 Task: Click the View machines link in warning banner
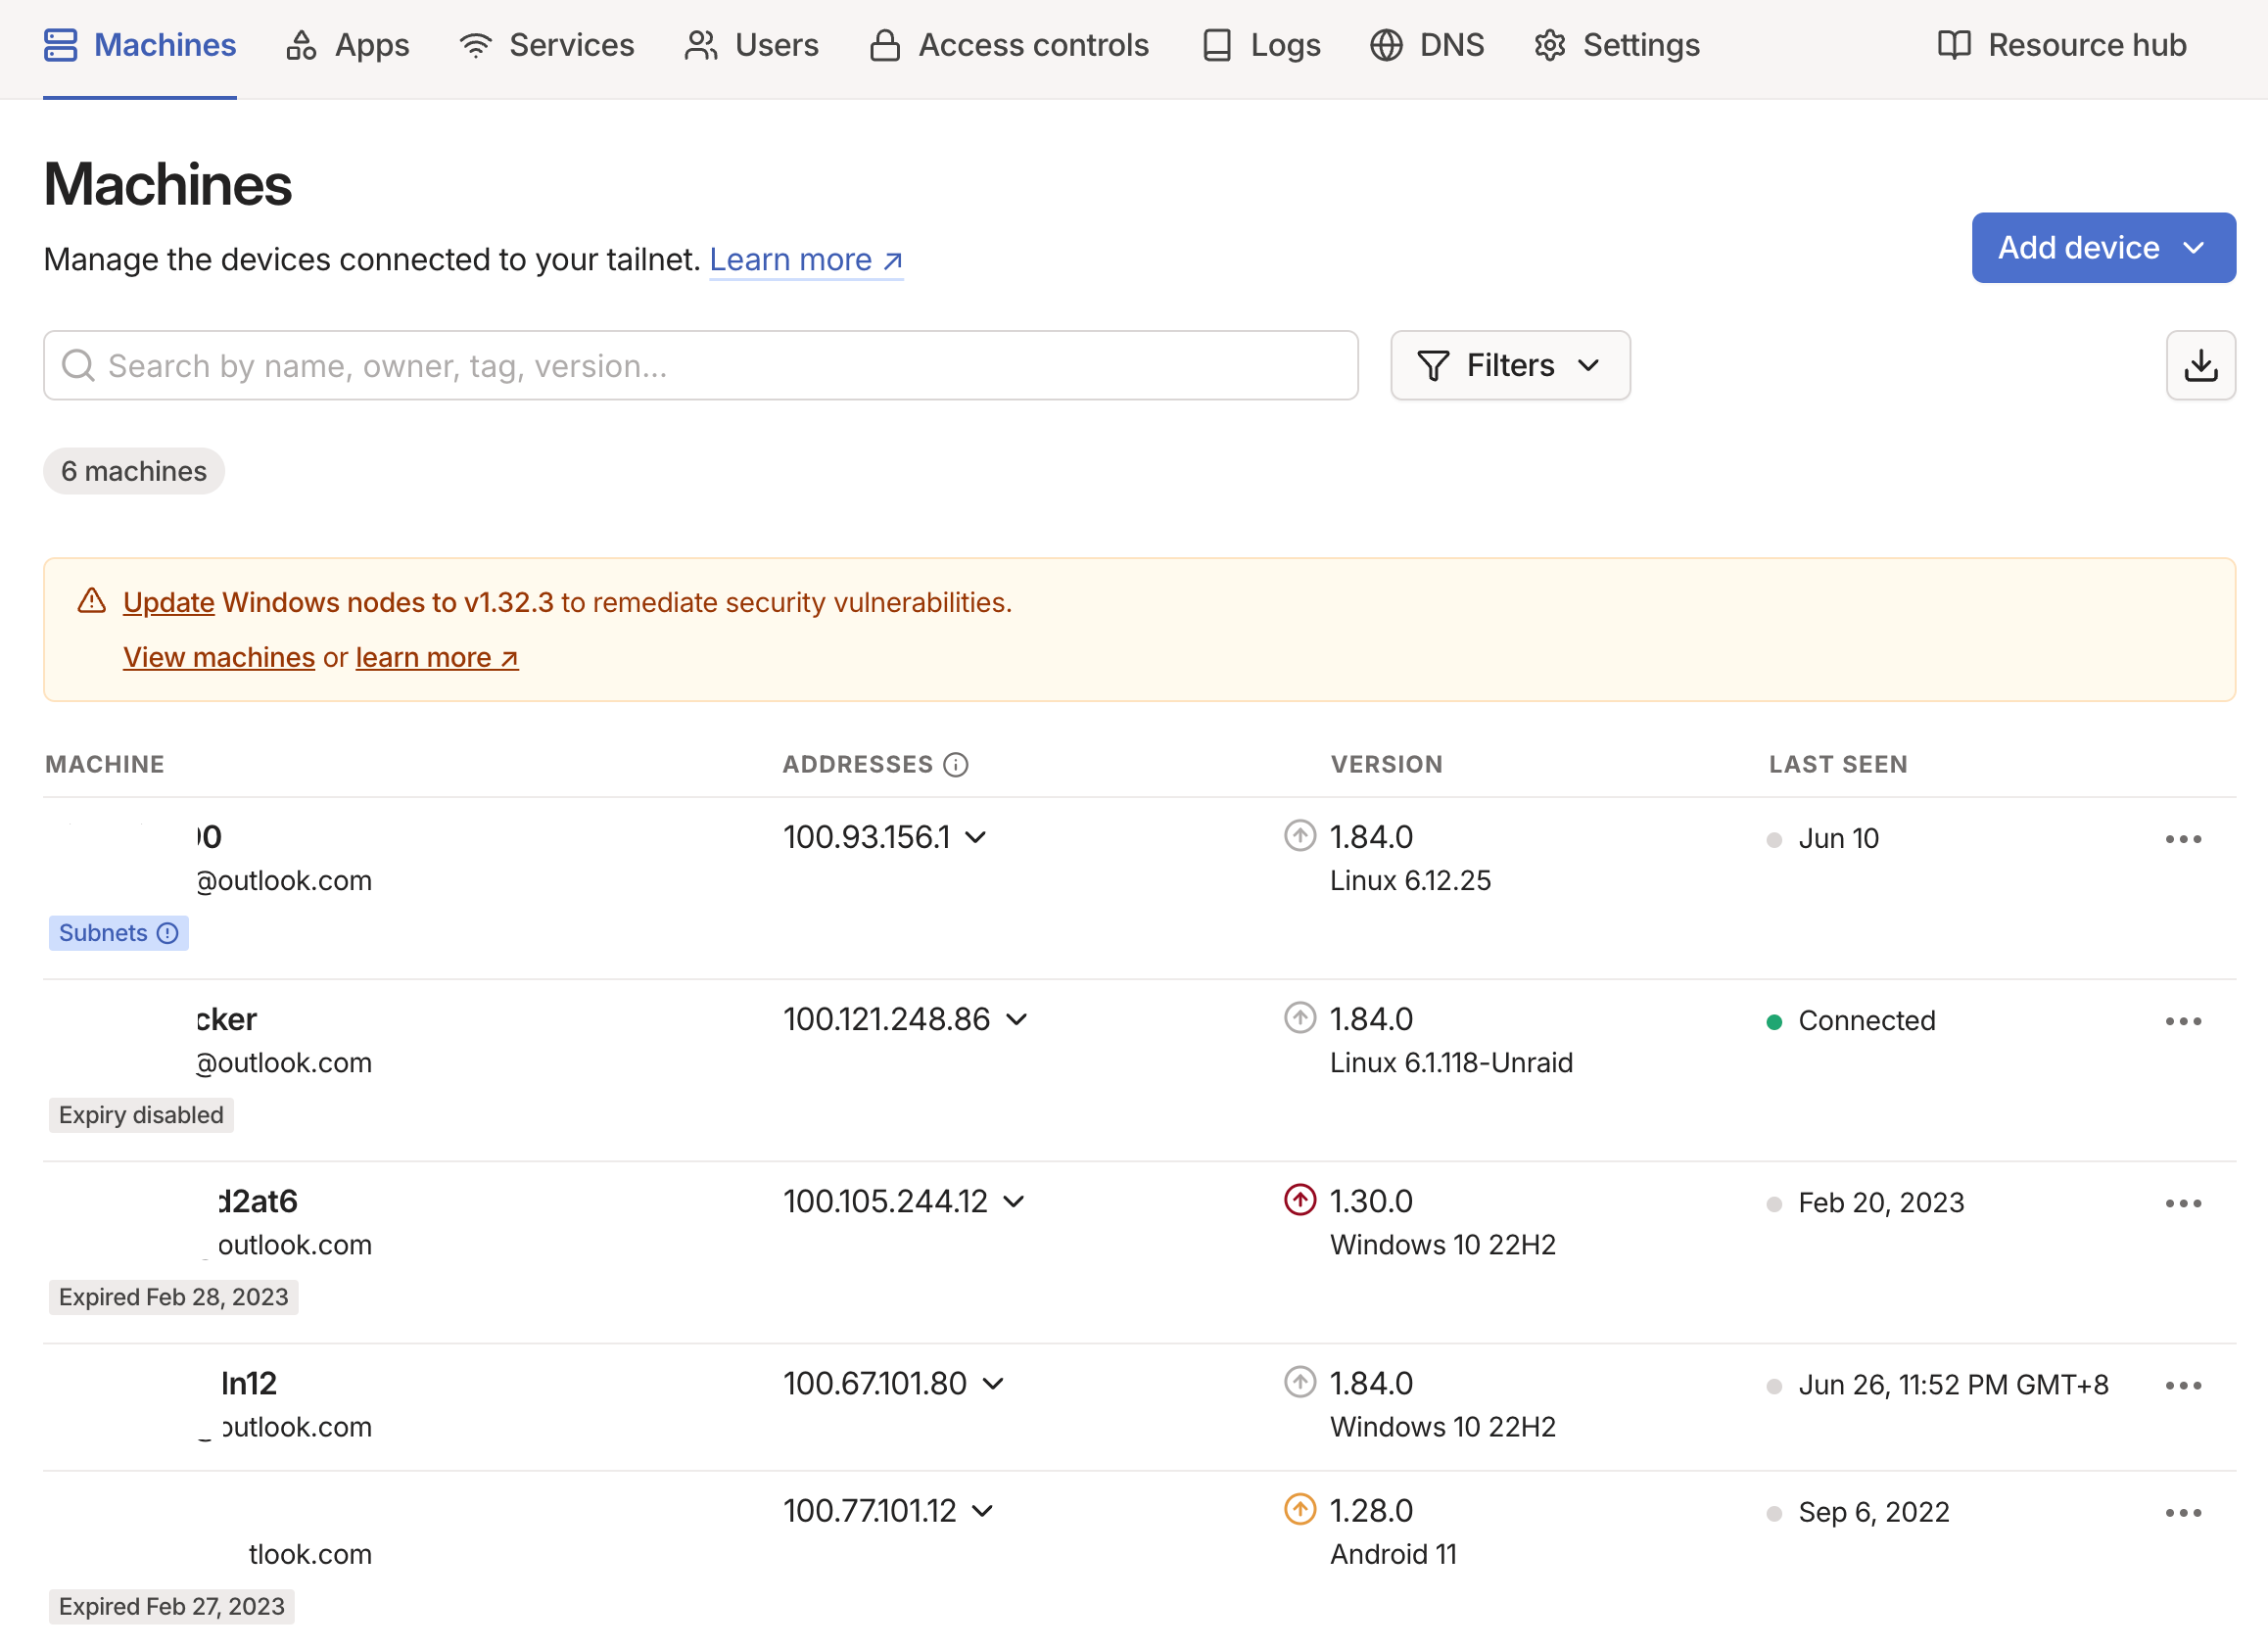[x=219, y=657]
